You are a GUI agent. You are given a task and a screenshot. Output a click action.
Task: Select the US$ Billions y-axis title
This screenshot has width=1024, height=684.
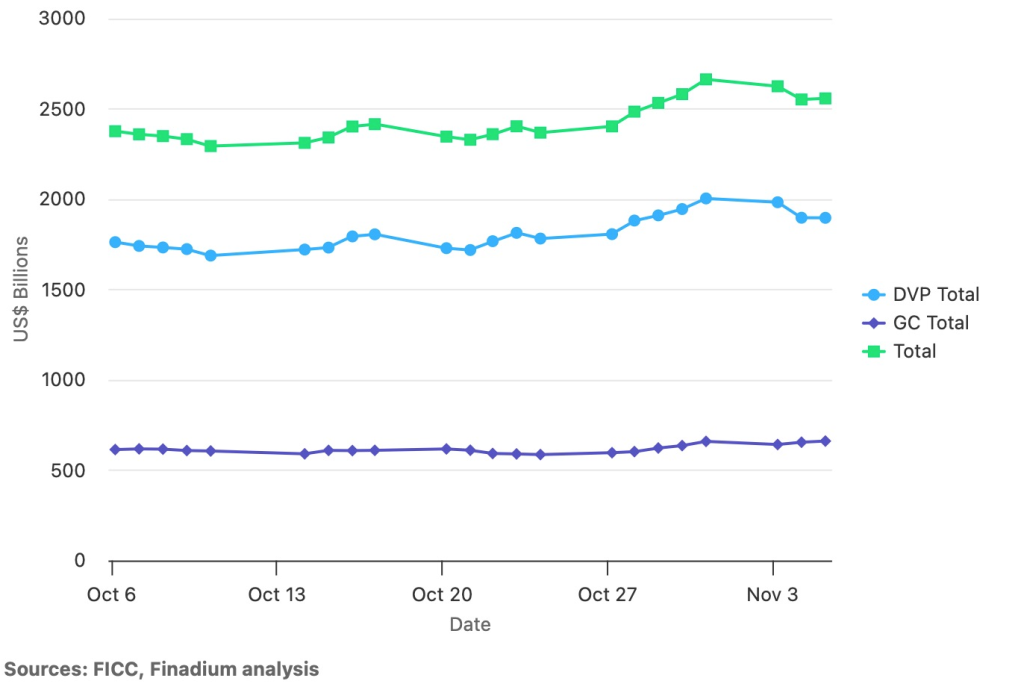21,289
